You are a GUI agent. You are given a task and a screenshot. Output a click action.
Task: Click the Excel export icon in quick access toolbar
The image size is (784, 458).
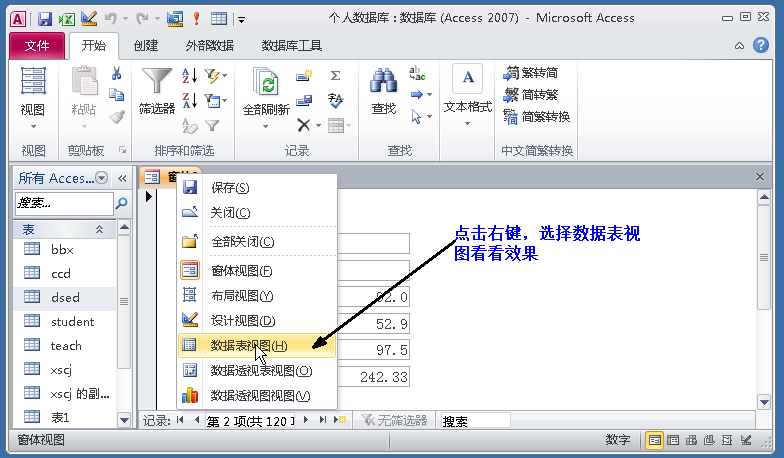(66, 19)
